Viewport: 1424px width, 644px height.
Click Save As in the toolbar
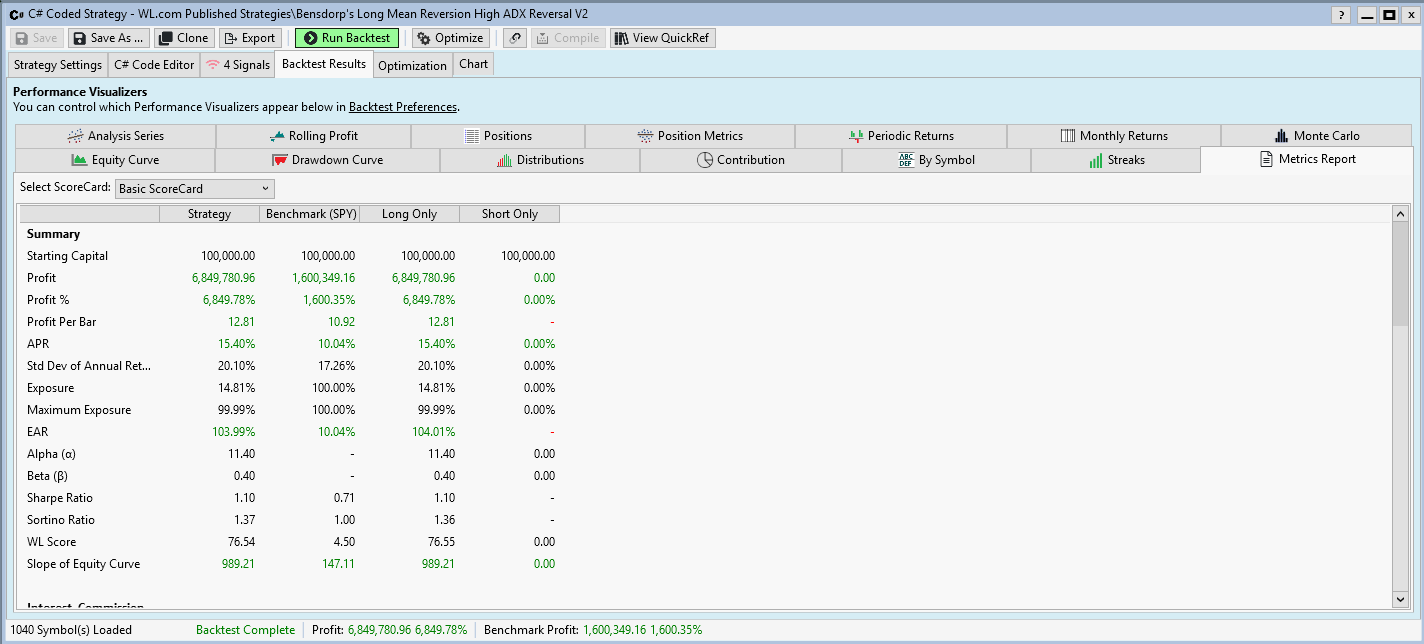[108, 38]
